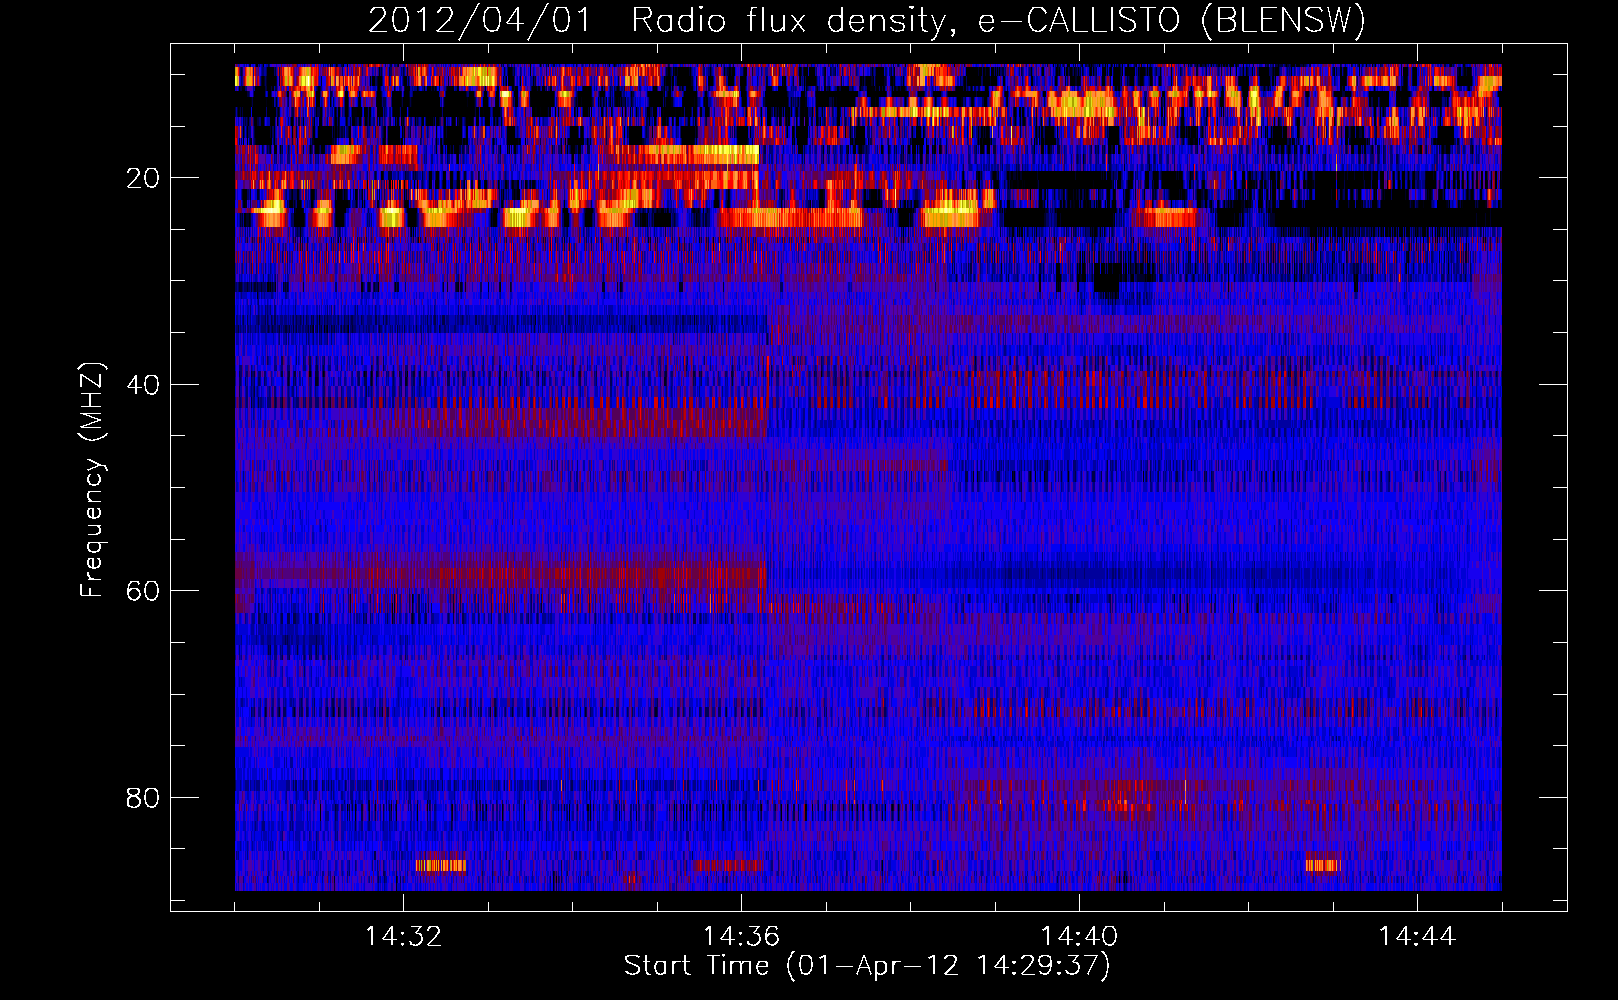Click the 14:36 time tick label

741,937
